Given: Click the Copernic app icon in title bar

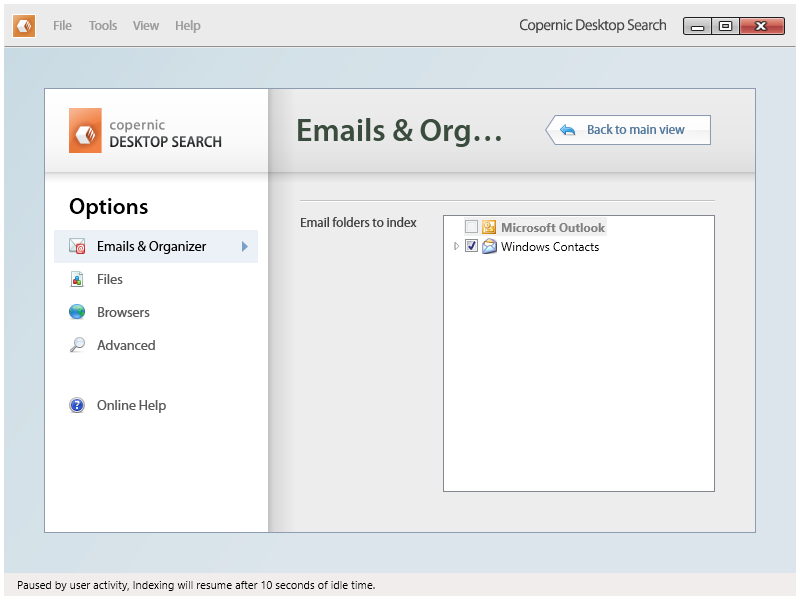Looking at the screenshot, I should pyautogui.click(x=24, y=26).
